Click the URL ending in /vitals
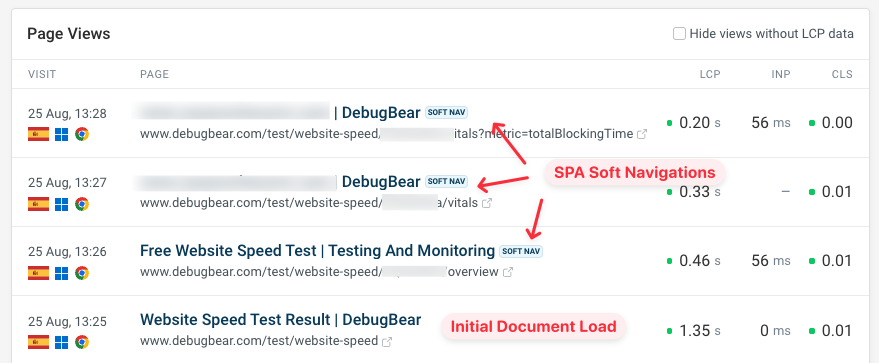Image resolution: width=879 pixels, height=363 pixels. [x=309, y=203]
